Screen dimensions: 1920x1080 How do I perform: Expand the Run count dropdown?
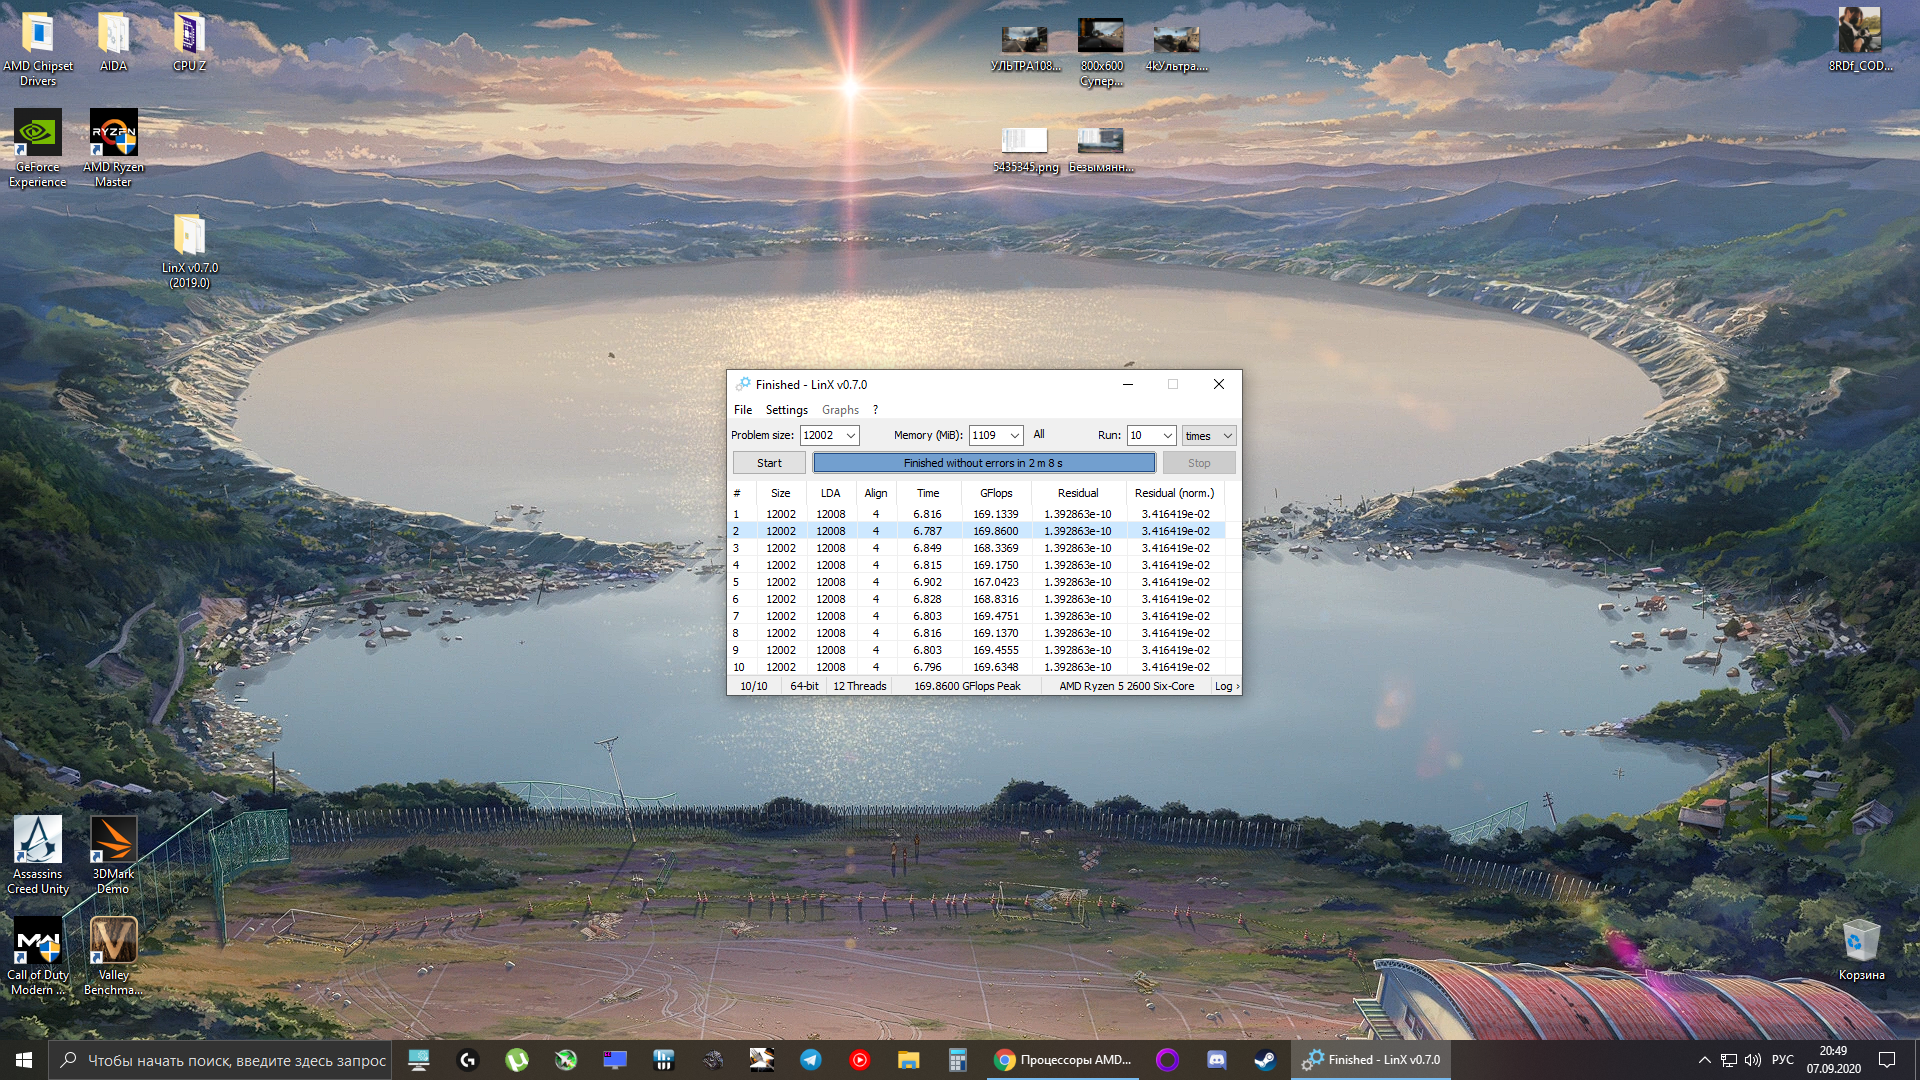1167,436
